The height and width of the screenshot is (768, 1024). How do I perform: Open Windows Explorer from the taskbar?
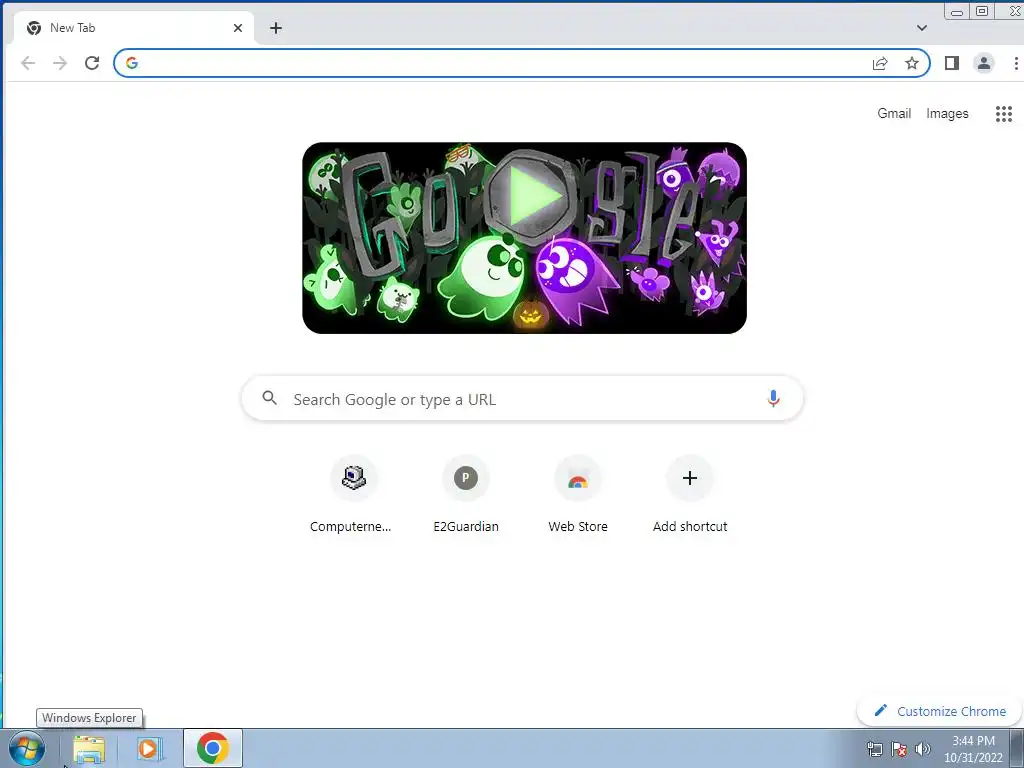(x=89, y=748)
